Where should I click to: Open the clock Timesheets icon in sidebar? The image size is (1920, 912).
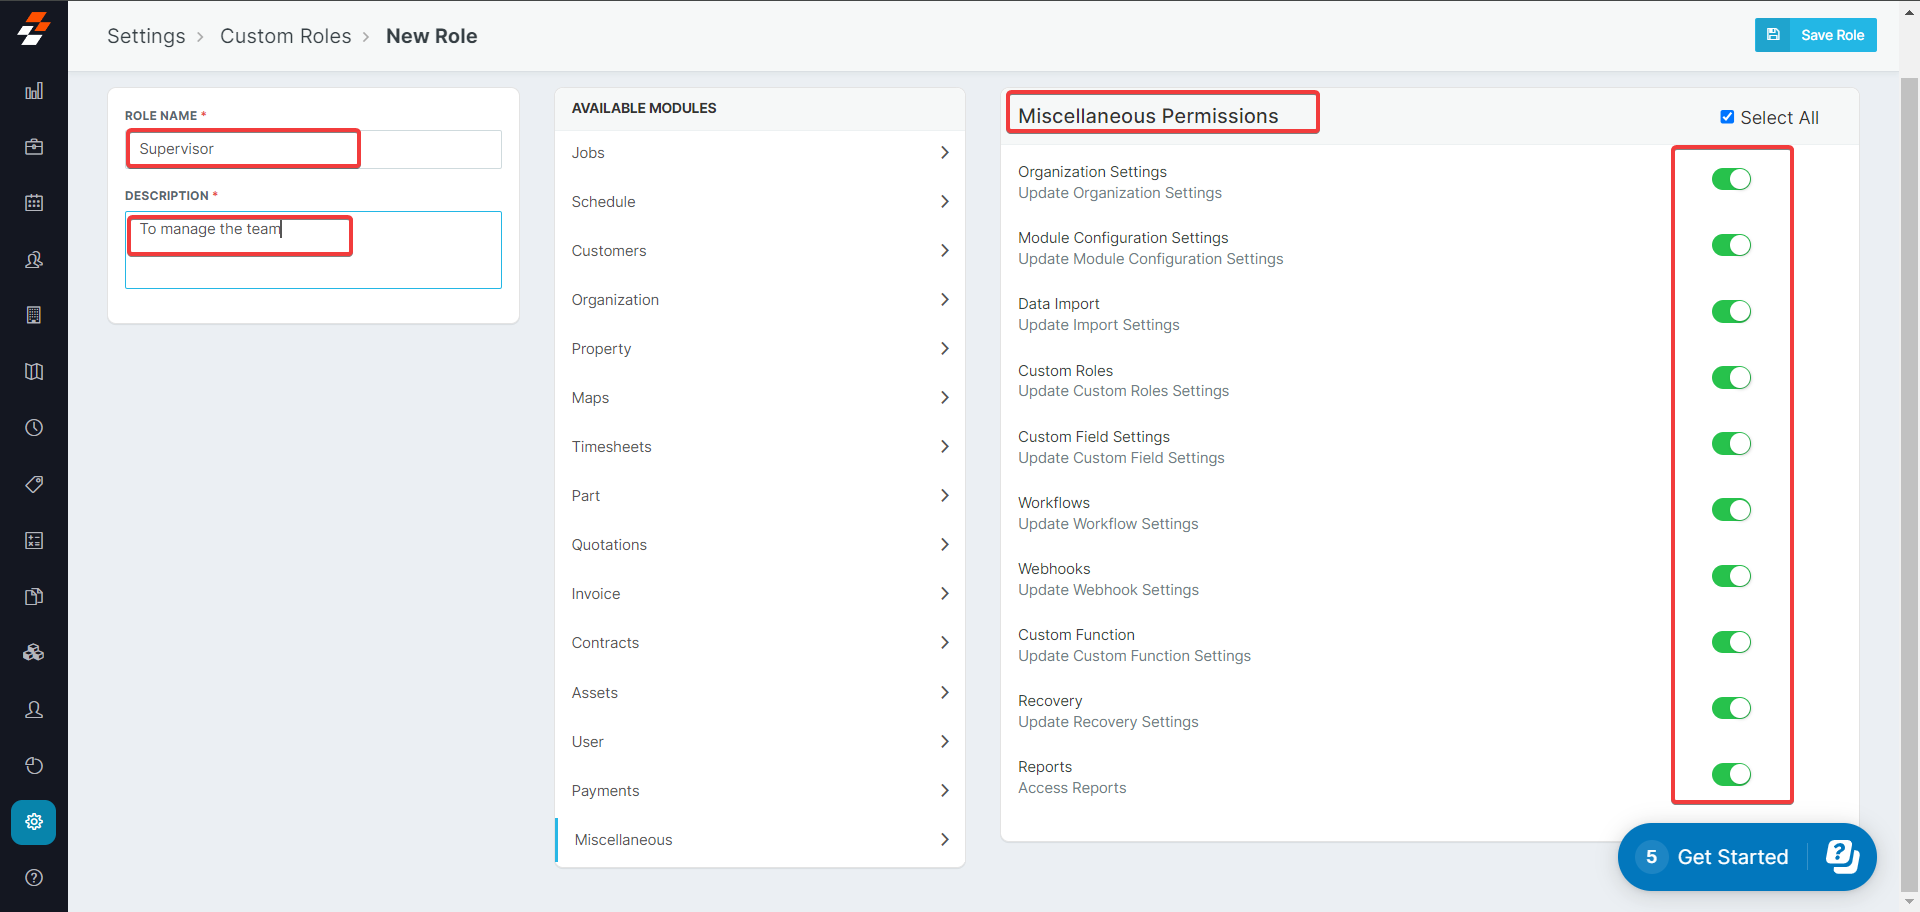34,428
